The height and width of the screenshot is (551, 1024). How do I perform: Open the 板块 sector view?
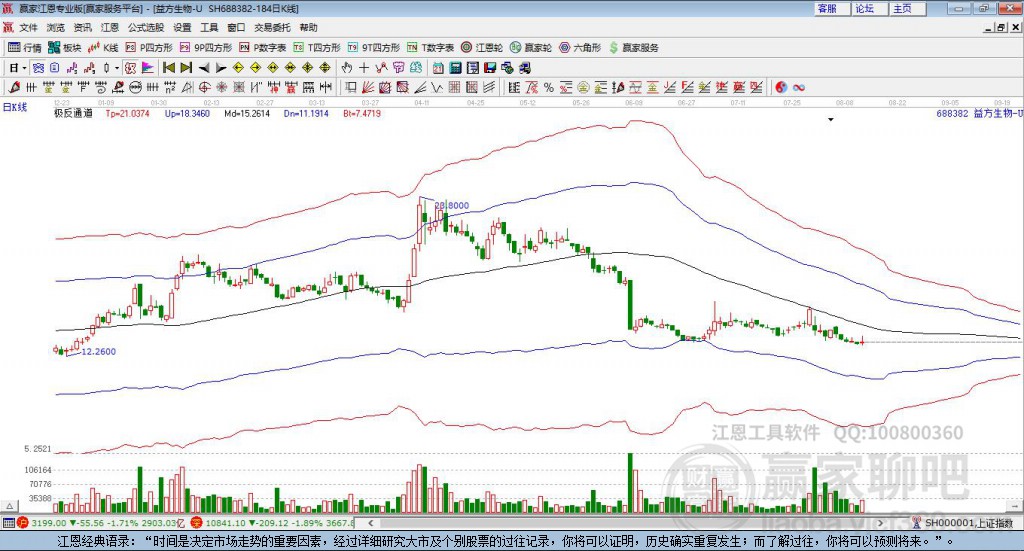coord(65,48)
